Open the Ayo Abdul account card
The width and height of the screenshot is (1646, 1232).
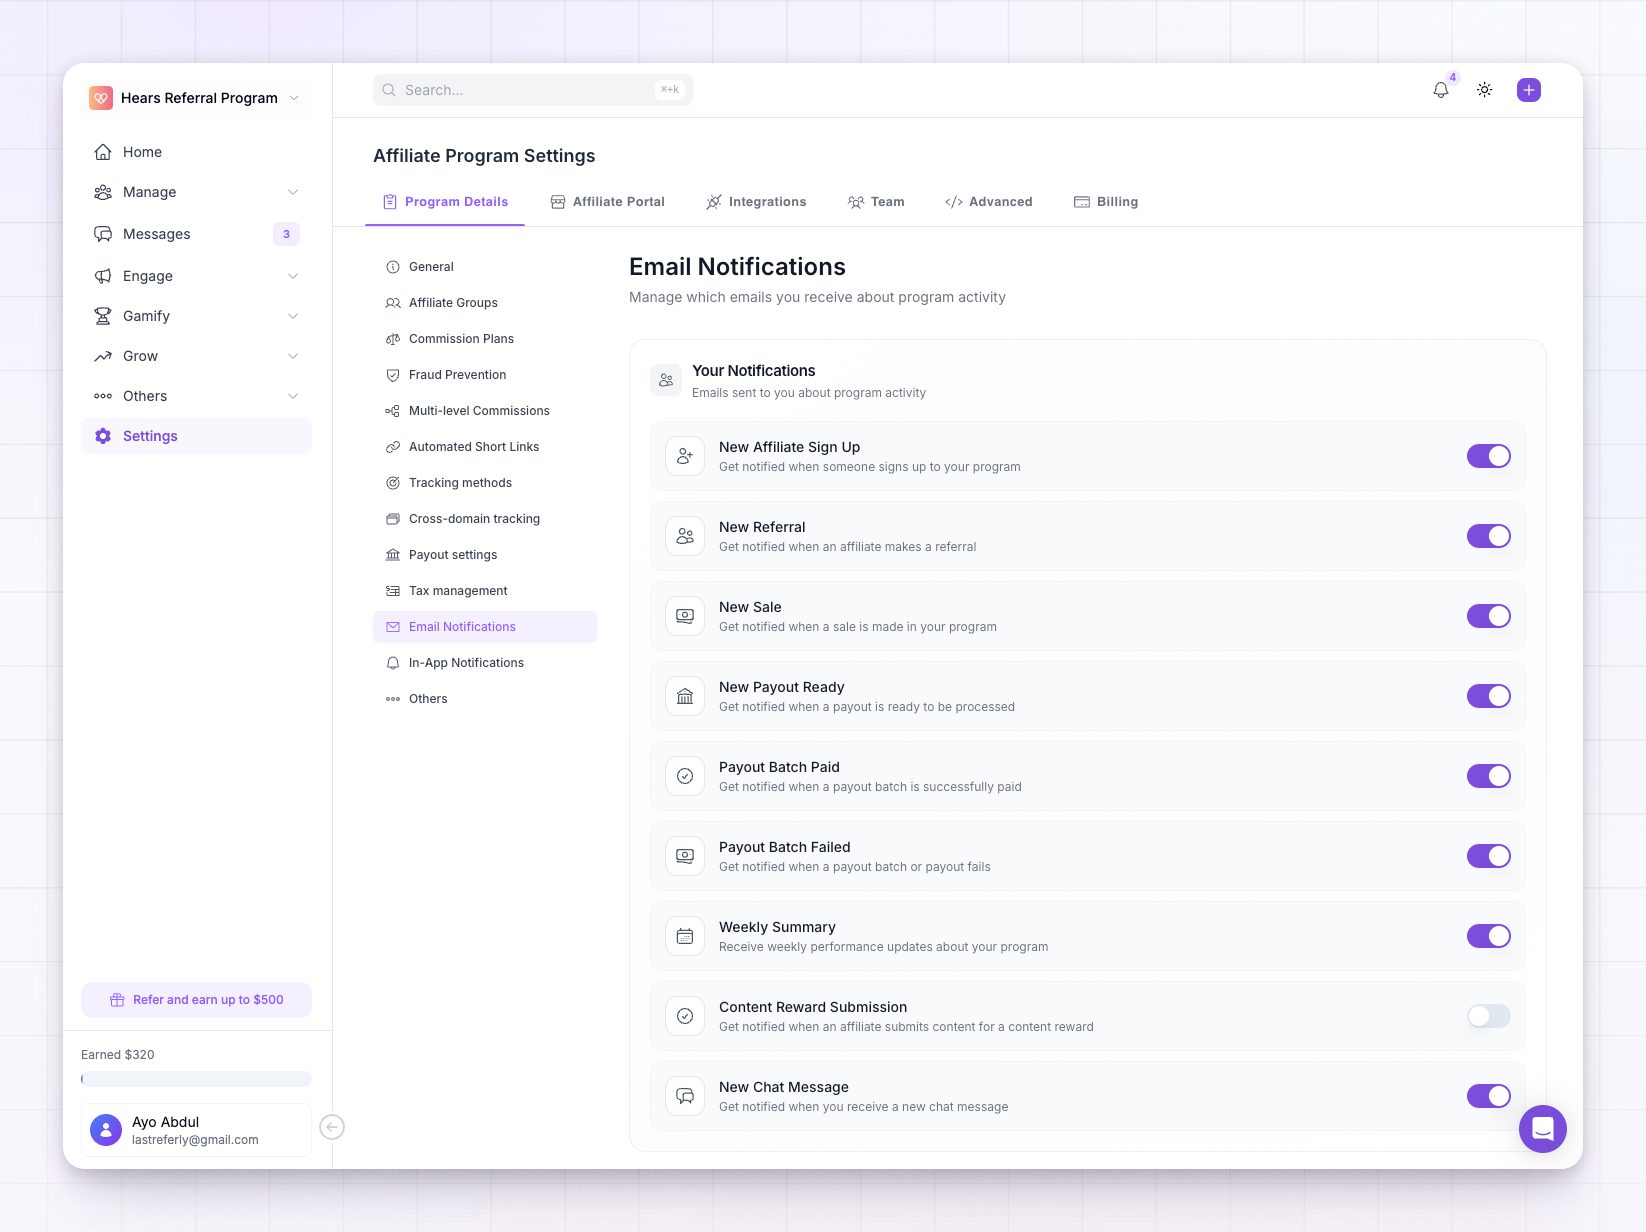pyautogui.click(x=196, y=1130)
